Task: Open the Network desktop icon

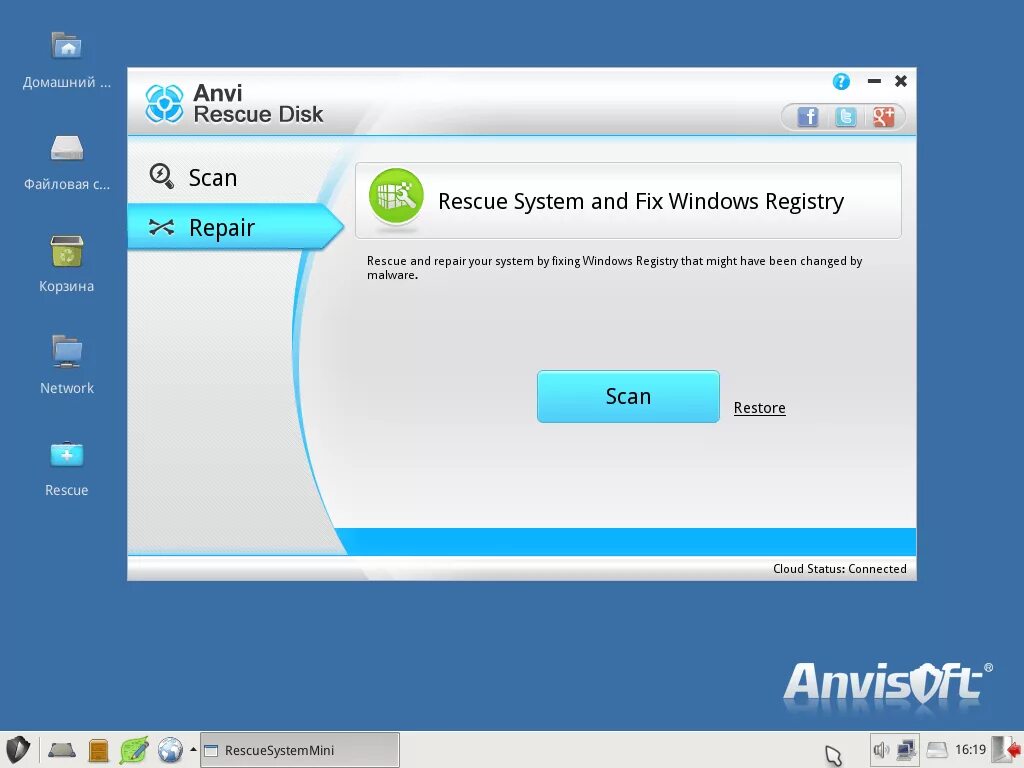Action: click(67, 364)
